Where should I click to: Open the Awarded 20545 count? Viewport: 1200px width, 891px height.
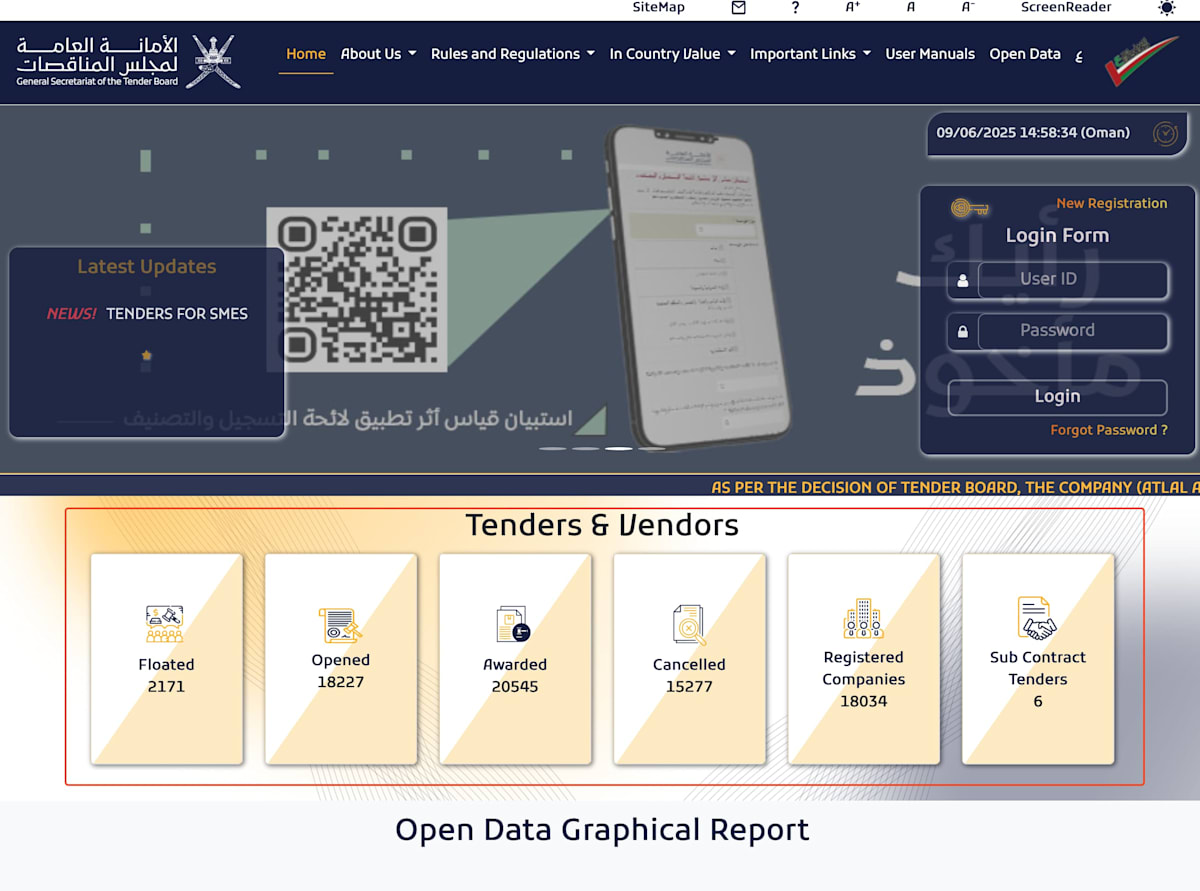pyautogui.click(x=515, y=687)
